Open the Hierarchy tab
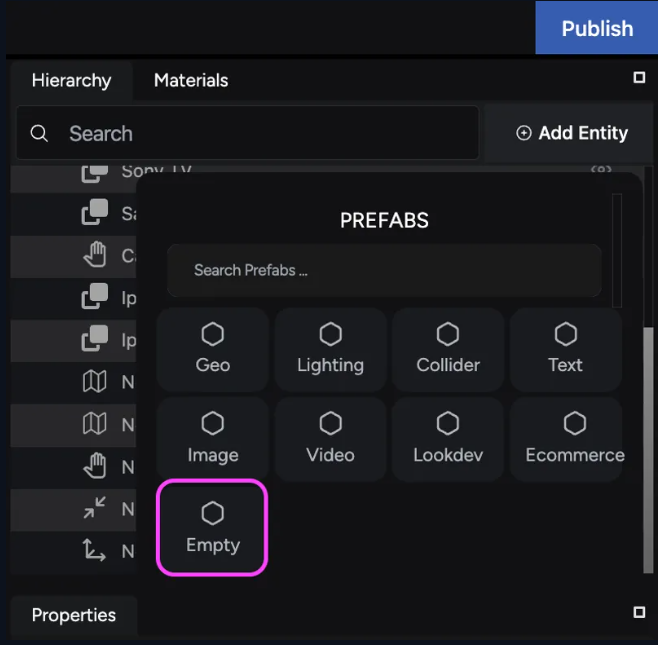 72,80
